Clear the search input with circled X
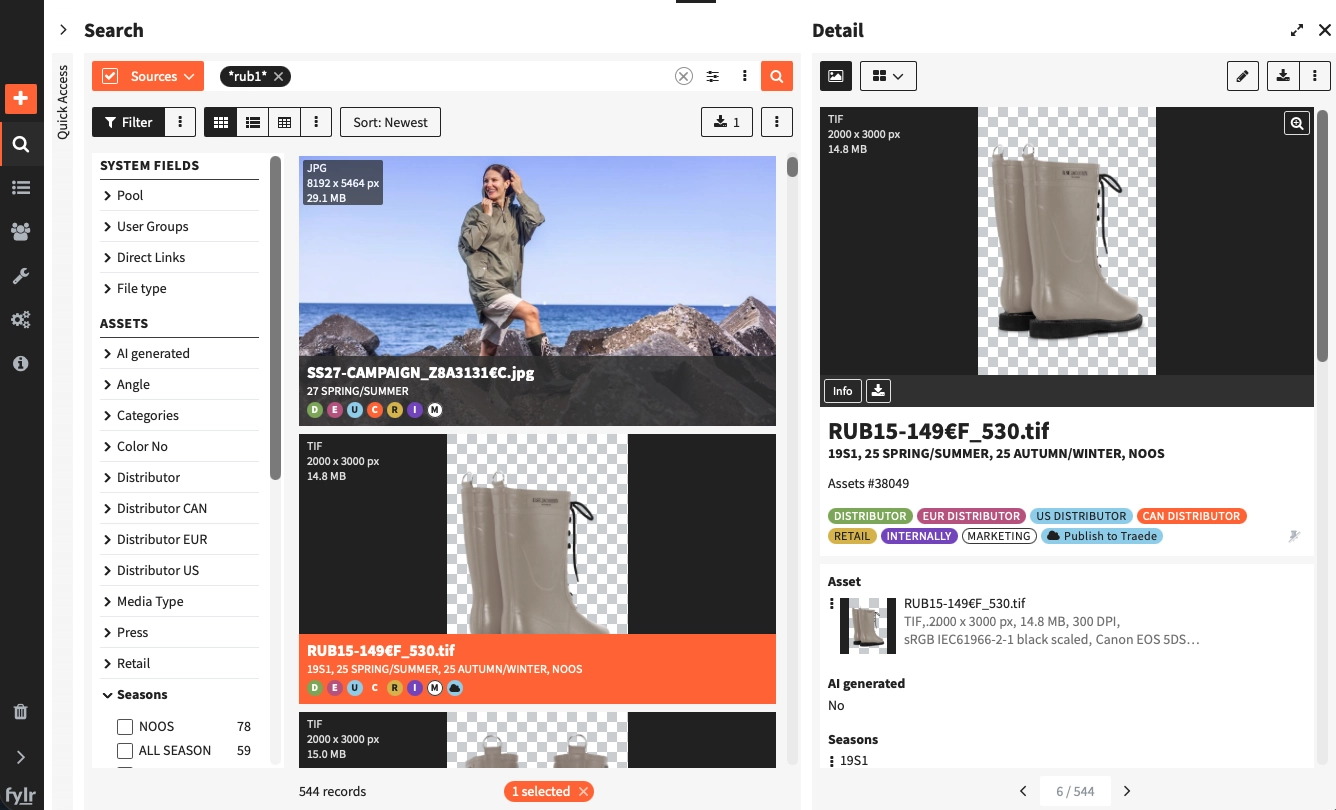The height and width of the screenshot is (810, 1336). click(x=683, y=76)
